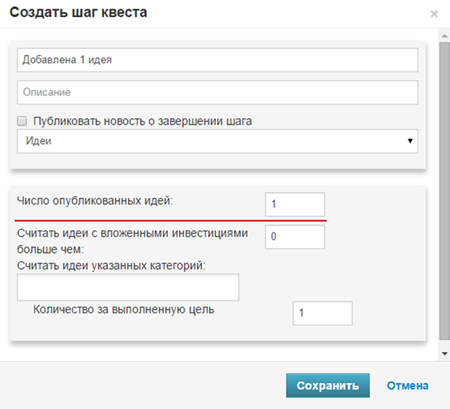Viewport: 450px width, 409px height.
Task: Click the Число опубликованных идей label
Action: (x=95, y=201)
